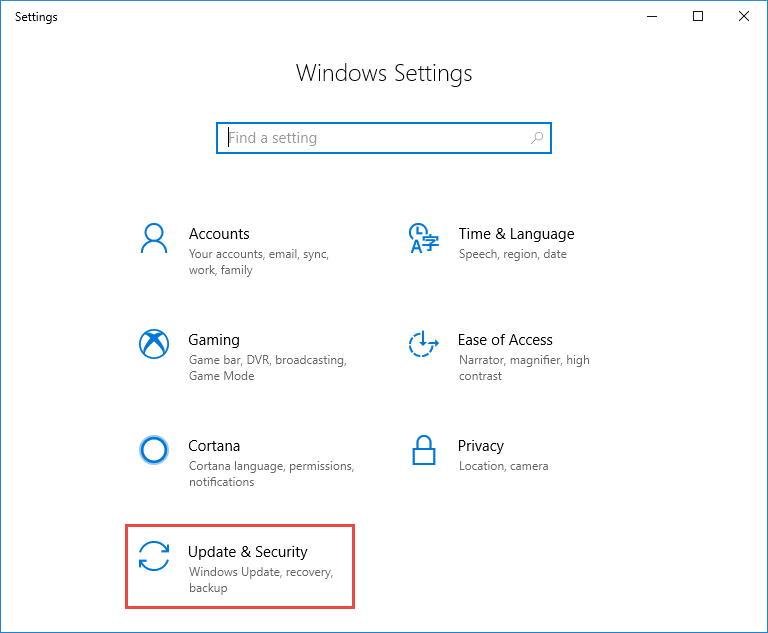Go to Cortana settings title
This screenshot has height=633, width=768.
pos(214,446)
